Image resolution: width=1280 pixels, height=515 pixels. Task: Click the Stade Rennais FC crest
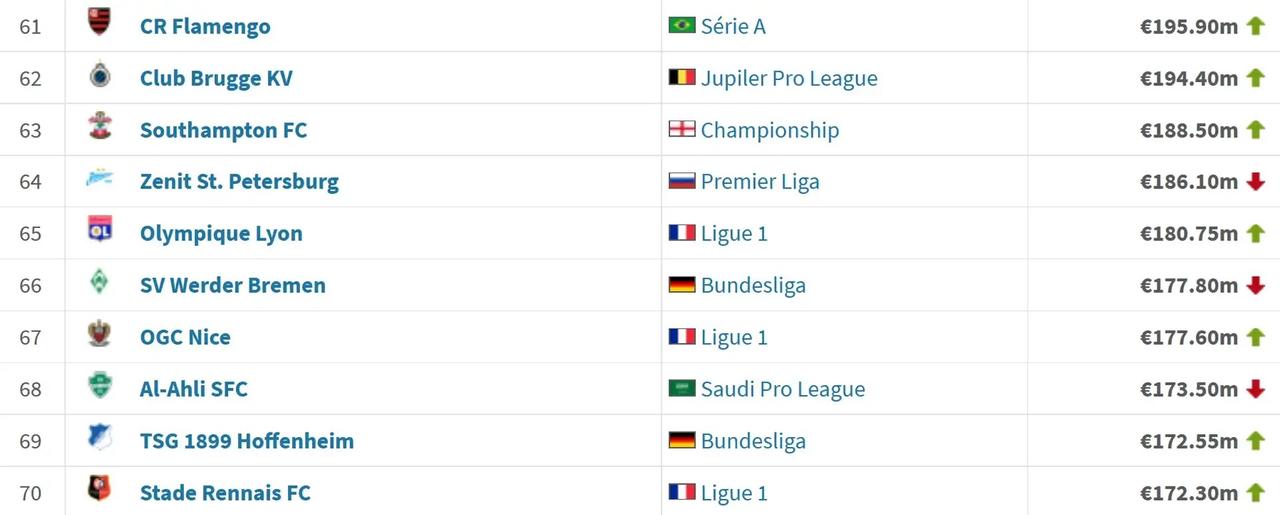(99, 490)
